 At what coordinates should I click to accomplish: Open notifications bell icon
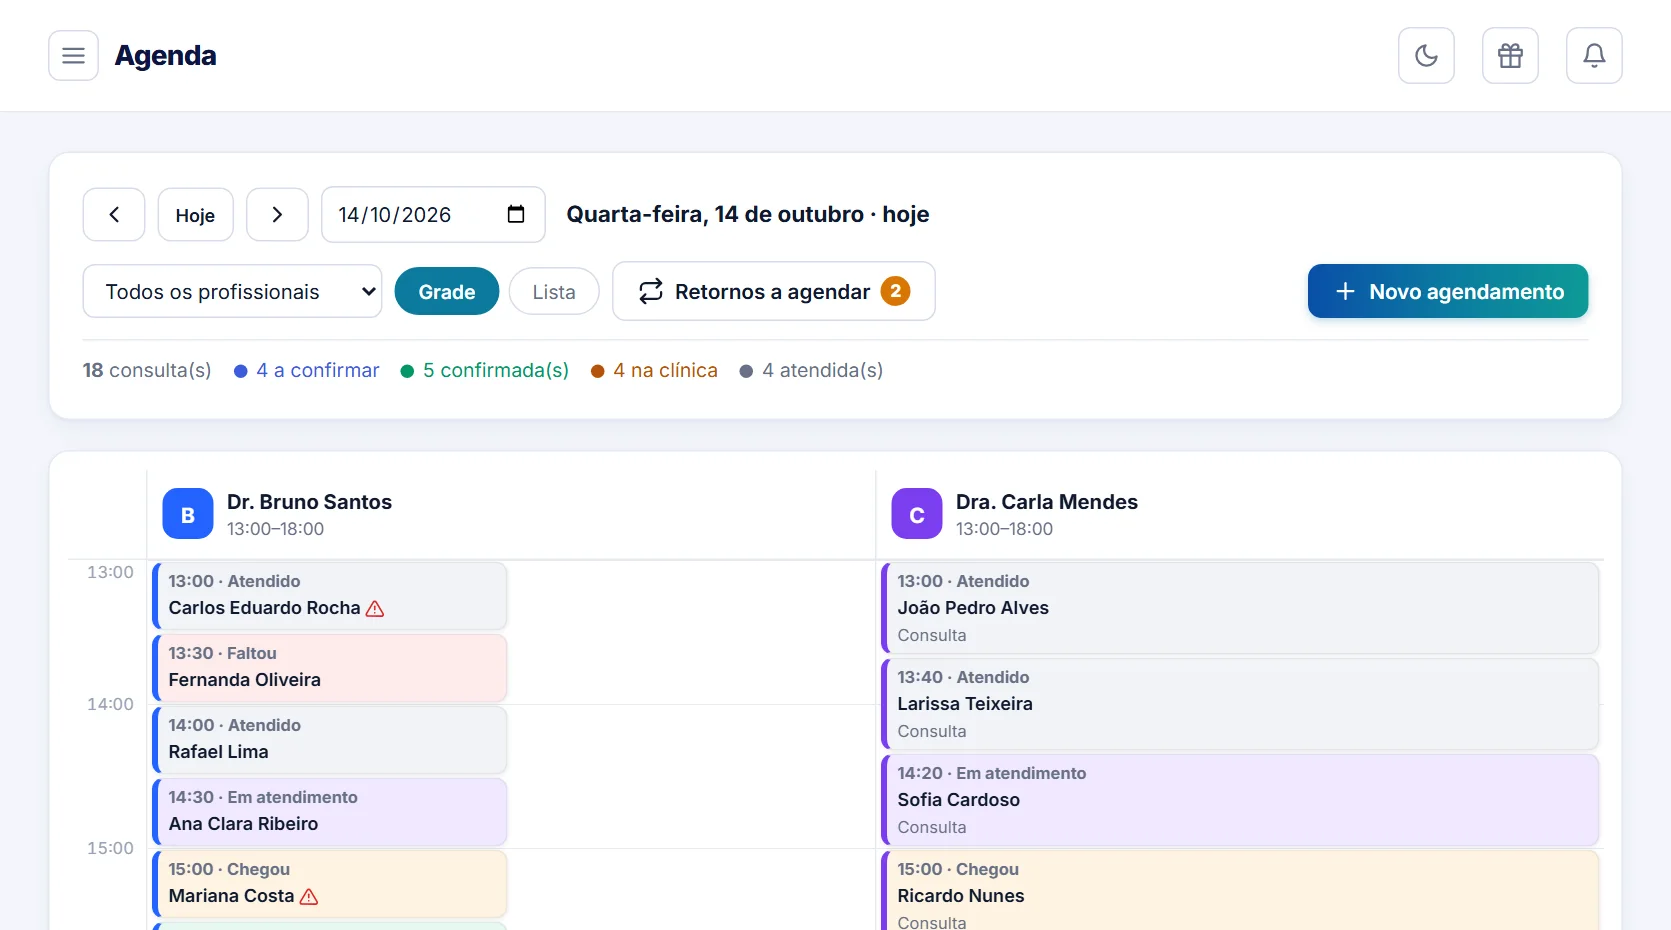coord(1594,55)
